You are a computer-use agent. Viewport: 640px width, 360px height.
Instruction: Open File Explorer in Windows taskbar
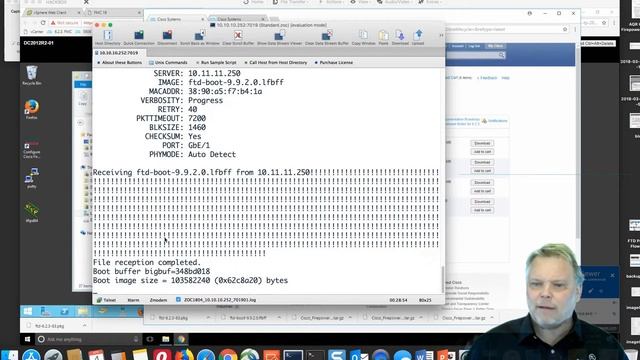coord(165,339)
